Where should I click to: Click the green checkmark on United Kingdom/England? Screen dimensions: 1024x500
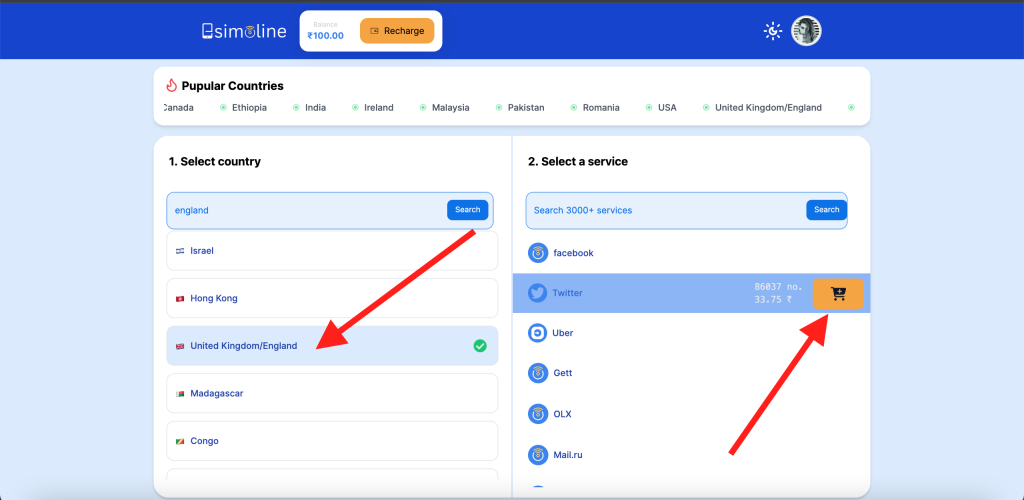tap(480, 346)
